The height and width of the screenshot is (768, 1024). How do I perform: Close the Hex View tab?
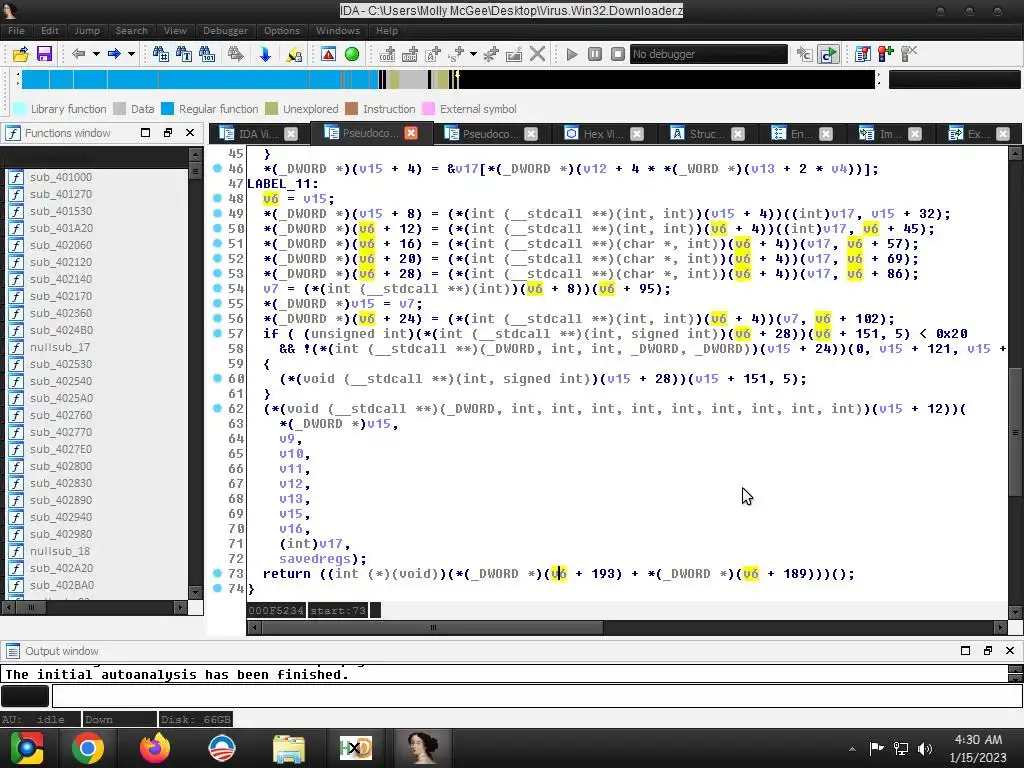637,134
